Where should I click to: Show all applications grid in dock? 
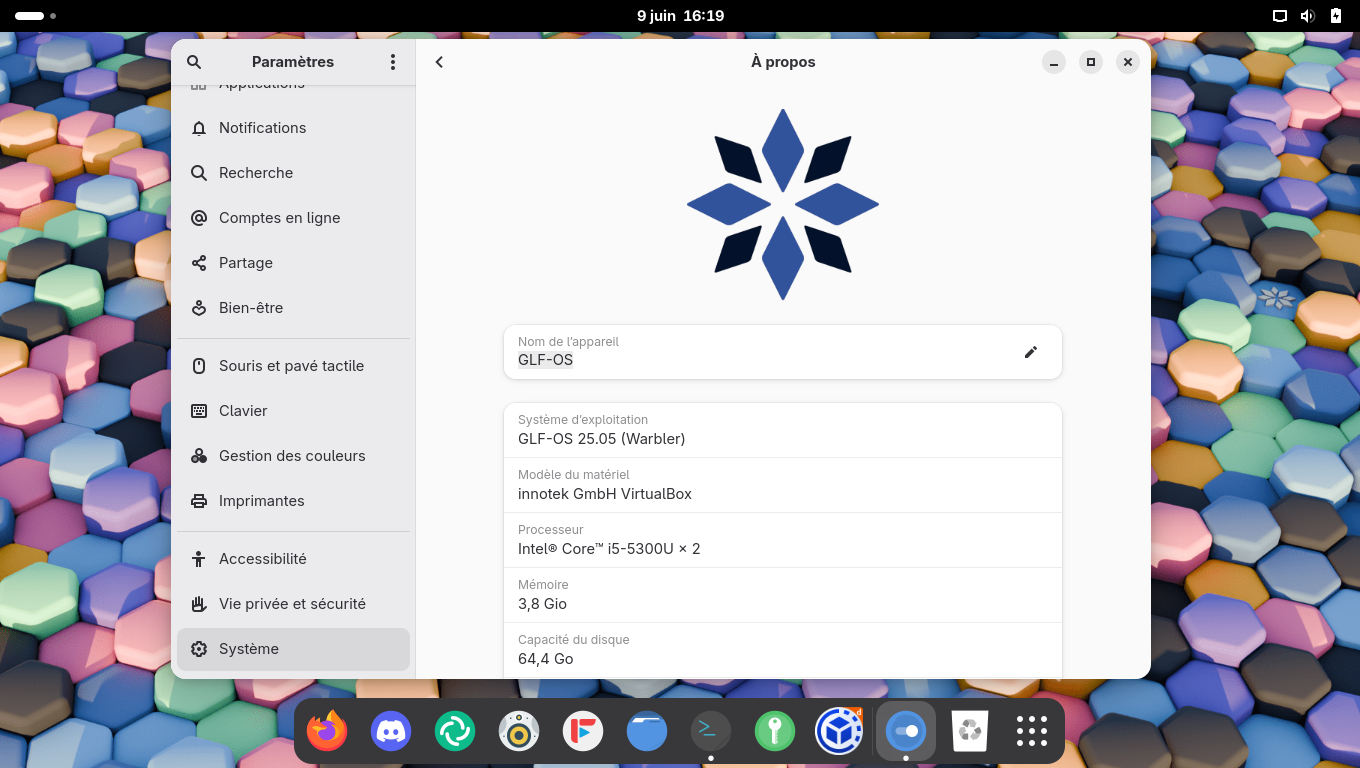[x=1032, y=732]
